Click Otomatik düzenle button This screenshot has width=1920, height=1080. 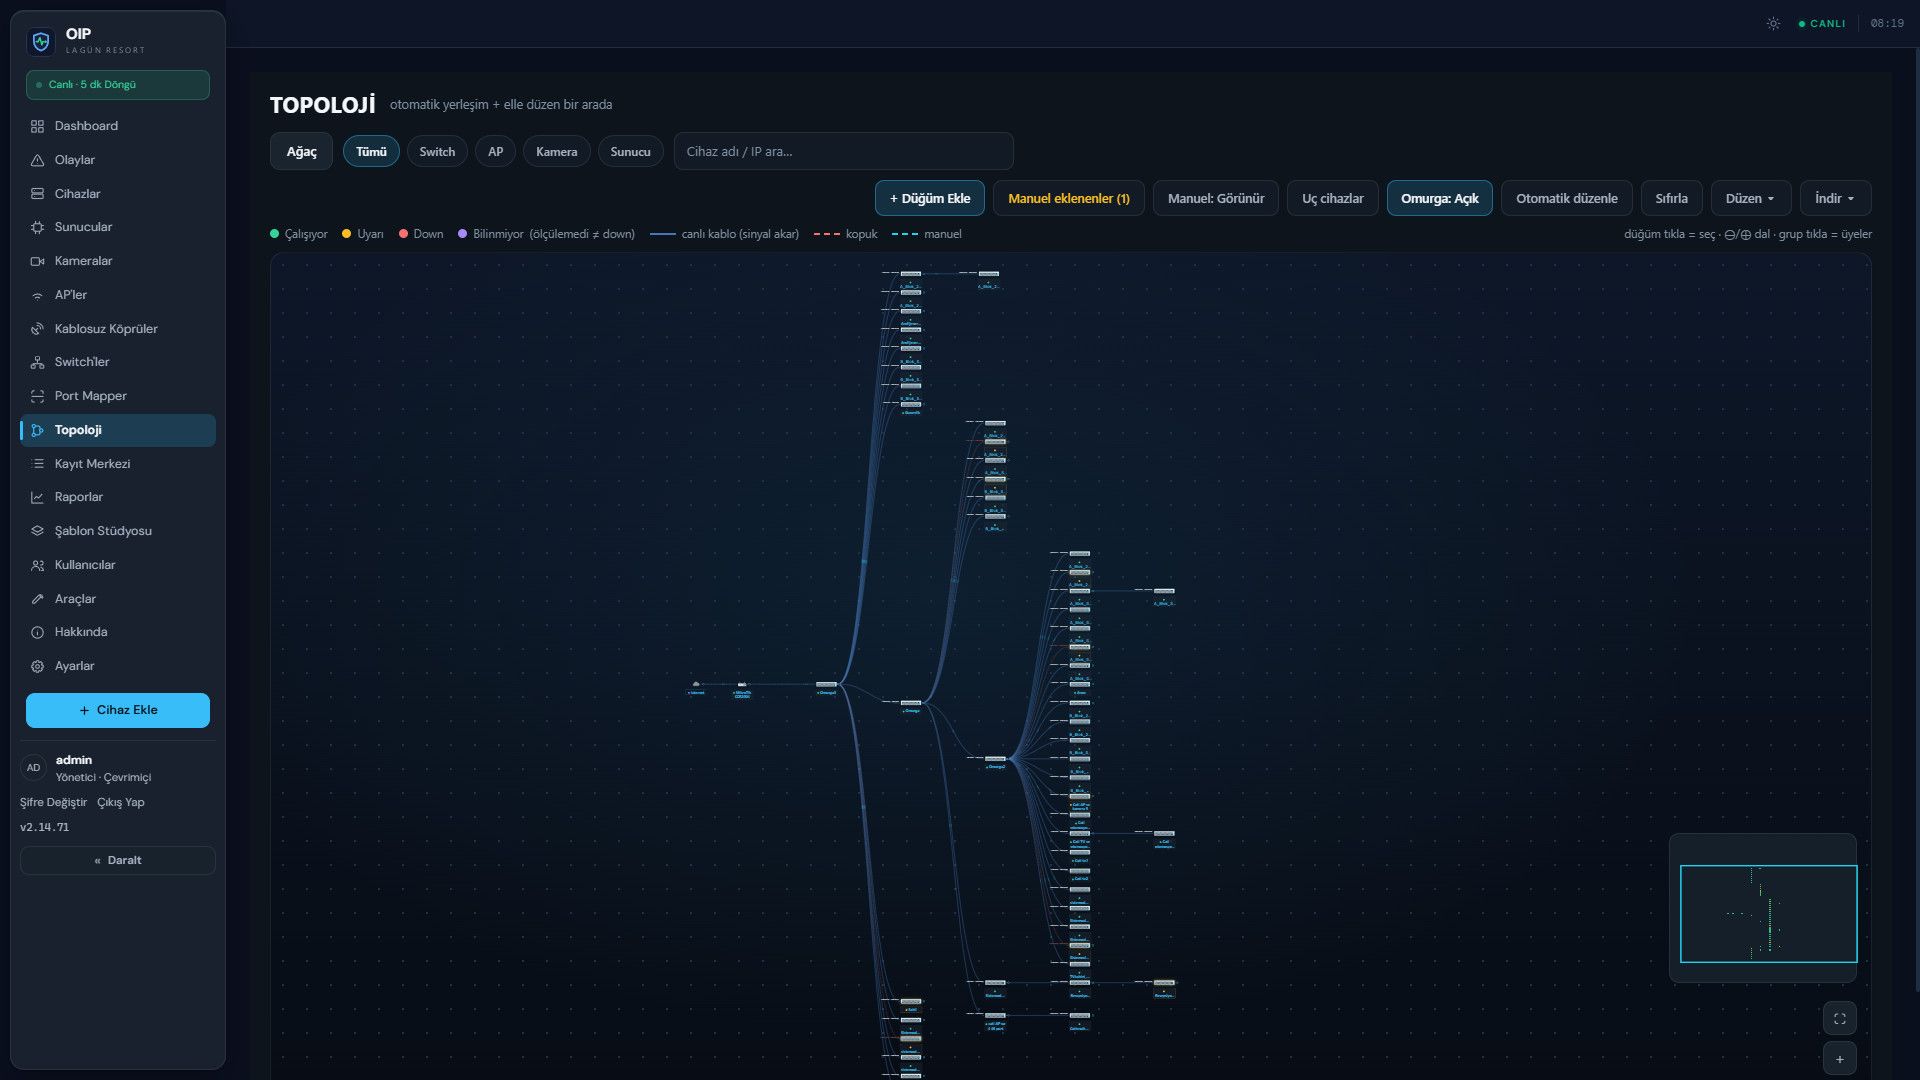coord(1566,198)
